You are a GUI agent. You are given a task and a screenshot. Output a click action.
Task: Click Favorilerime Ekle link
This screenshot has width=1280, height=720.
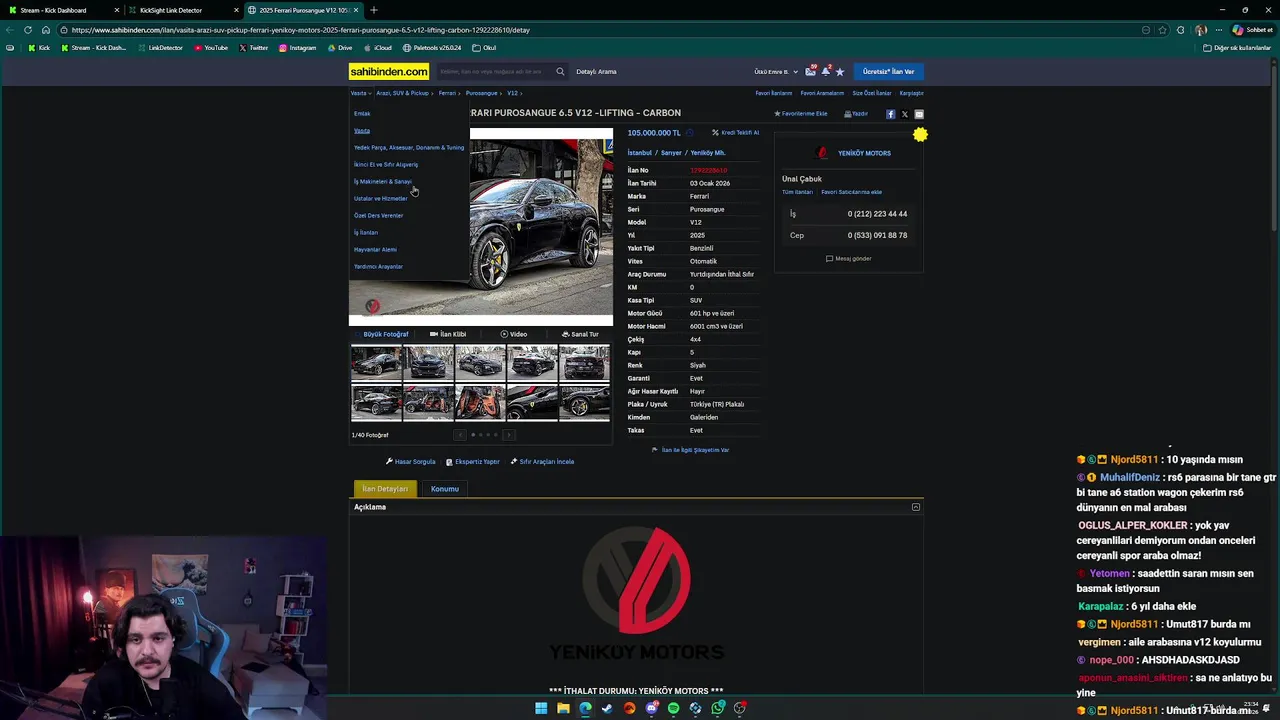coord(801,114)
